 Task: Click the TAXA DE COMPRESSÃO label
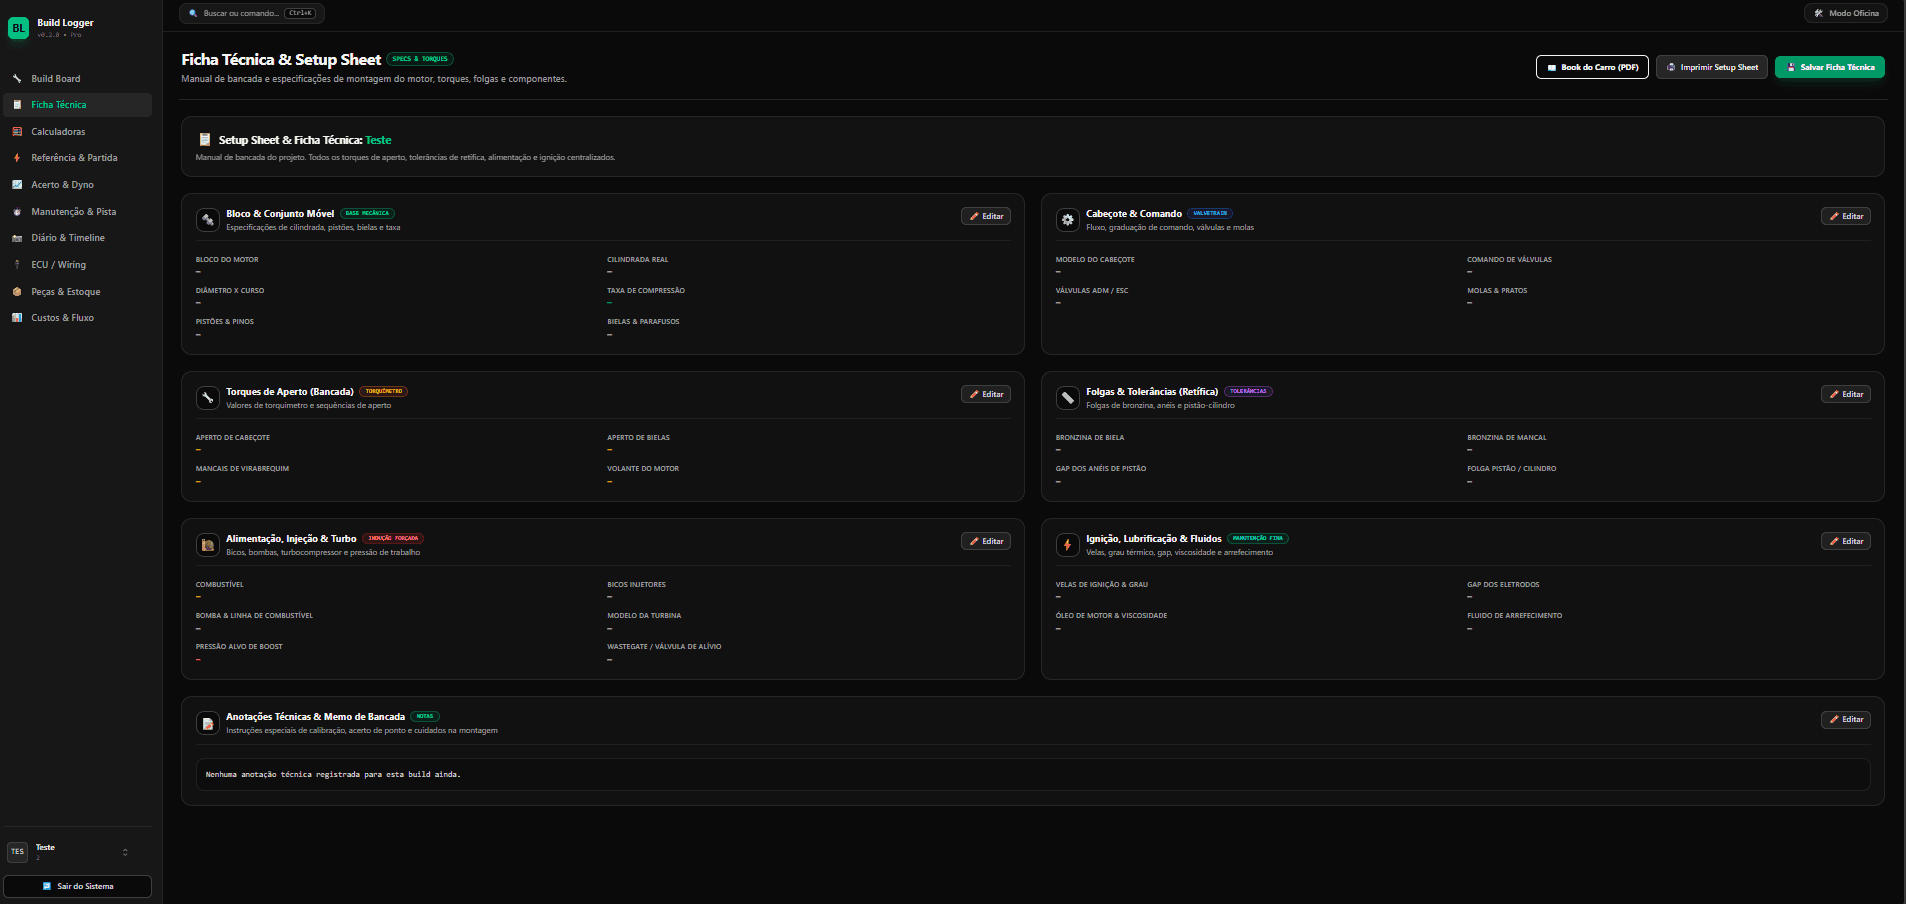646,291
